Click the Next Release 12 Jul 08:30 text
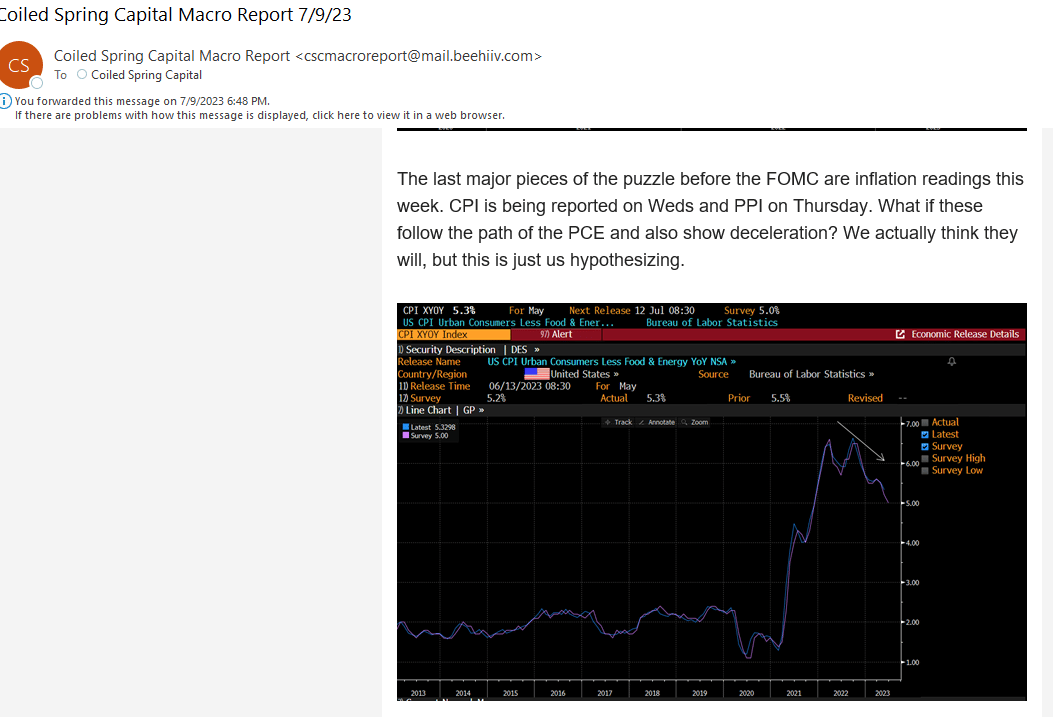This screenshot has width=1053, height=717. tap(632, 311)
